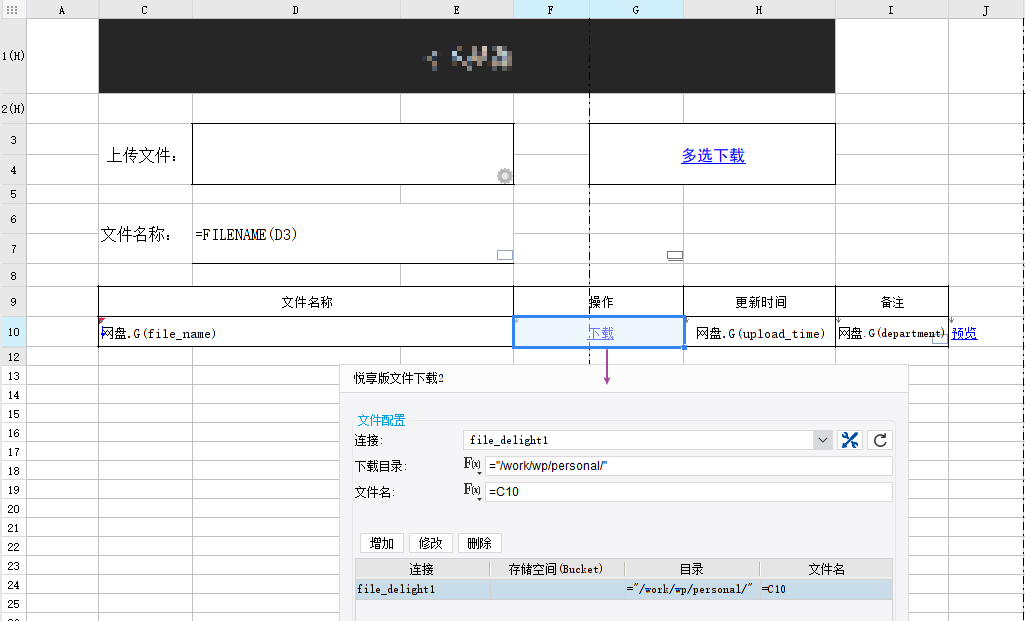Select the 网盘.G(department) cell
The width and height of the screenshot is (1025, 621).
click(892, 333)
